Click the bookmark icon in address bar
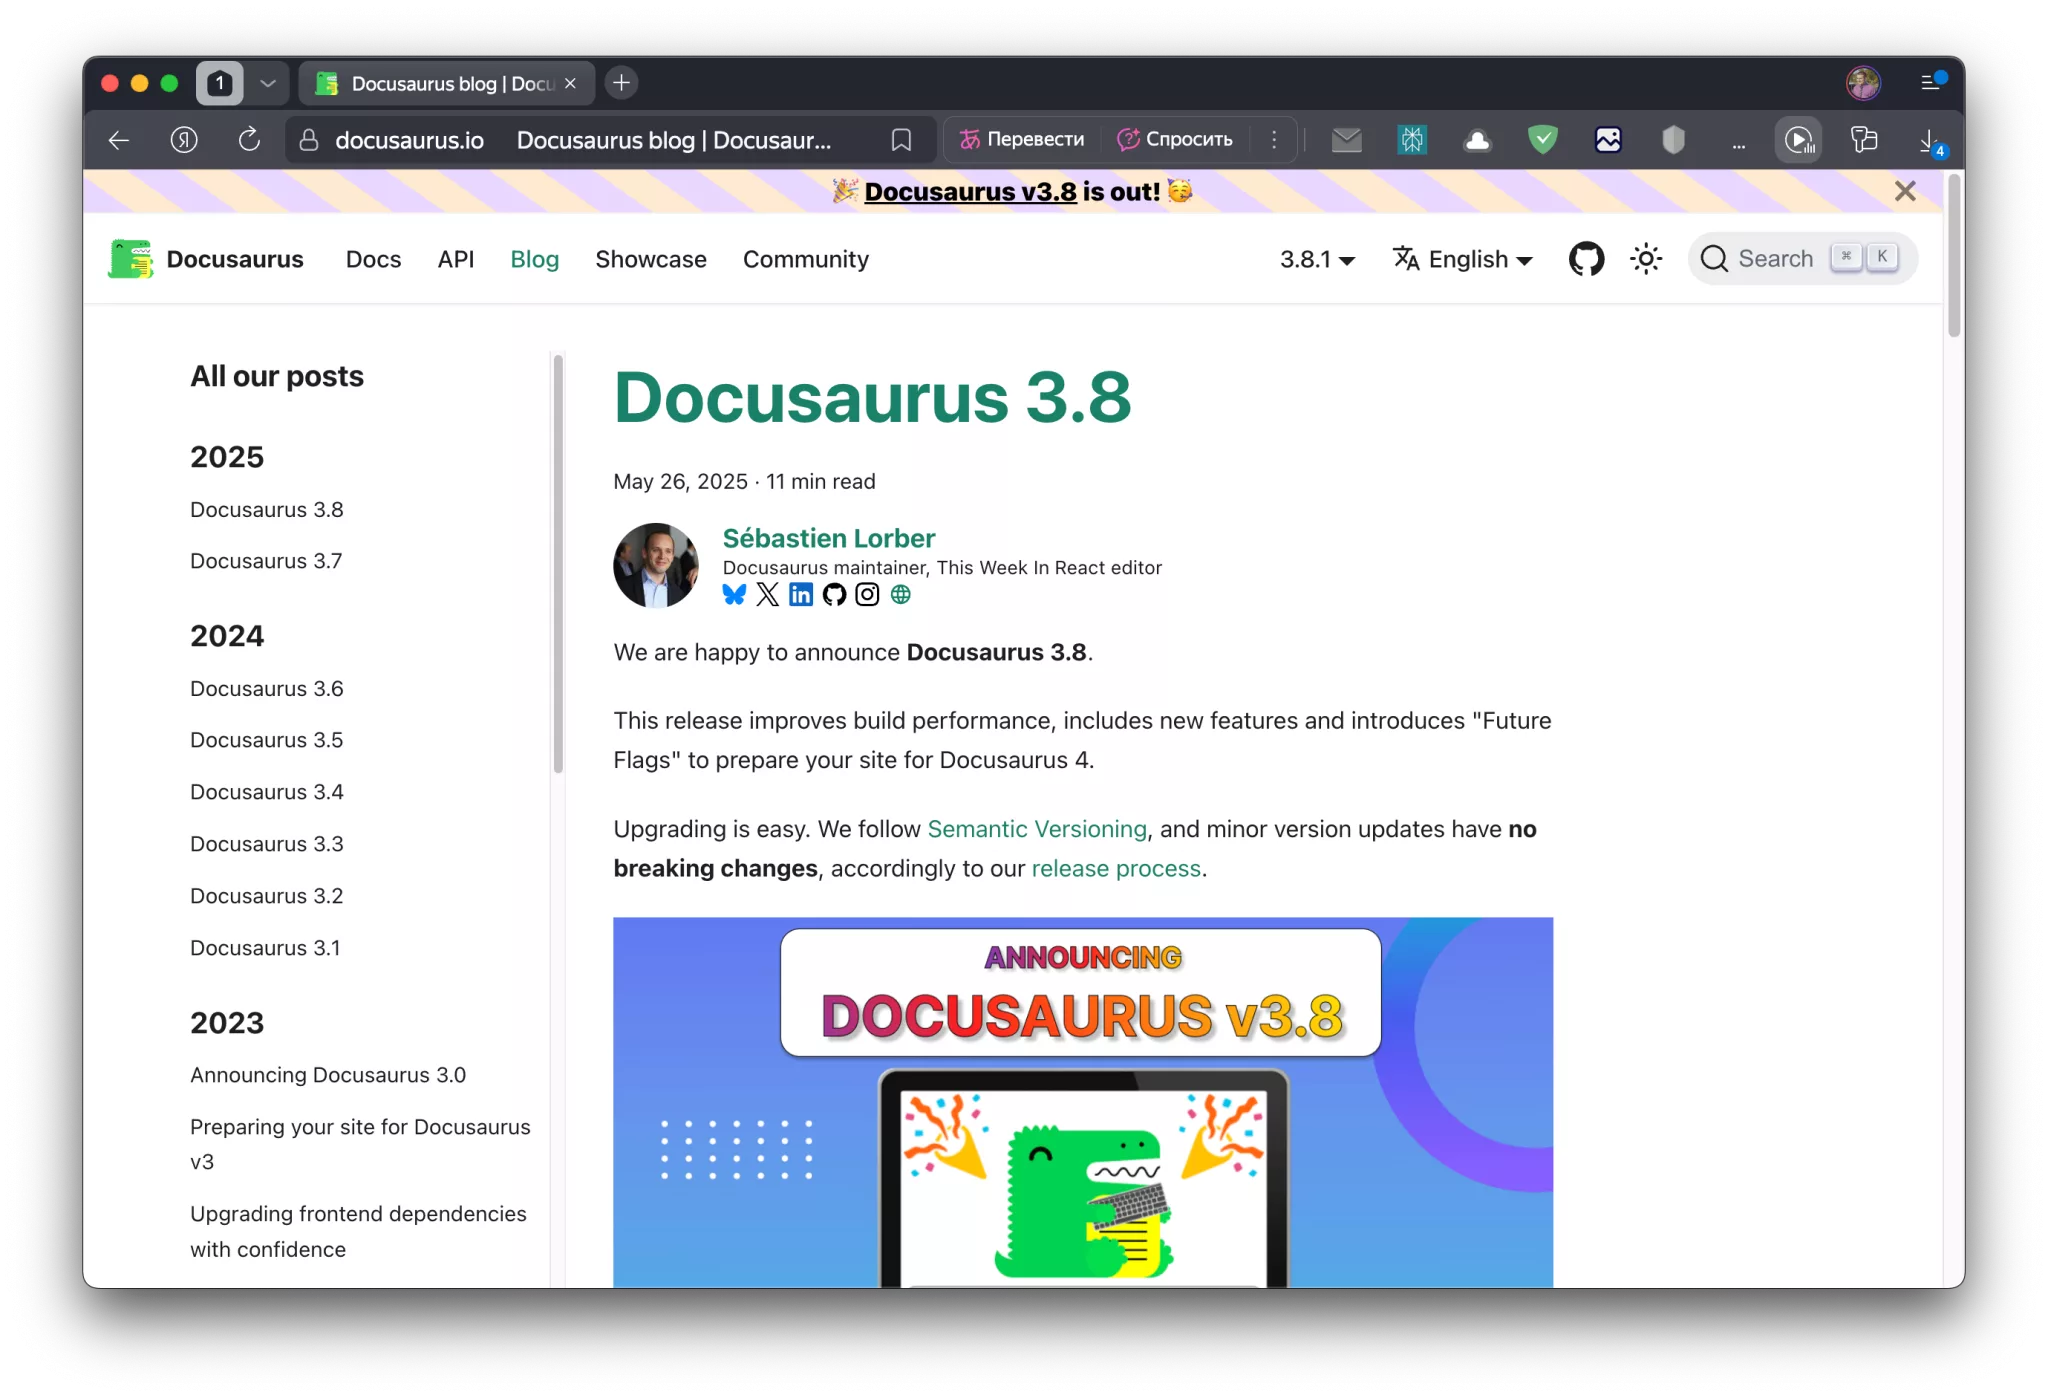Screen dimensions: 2048x1398 point(901,140)
